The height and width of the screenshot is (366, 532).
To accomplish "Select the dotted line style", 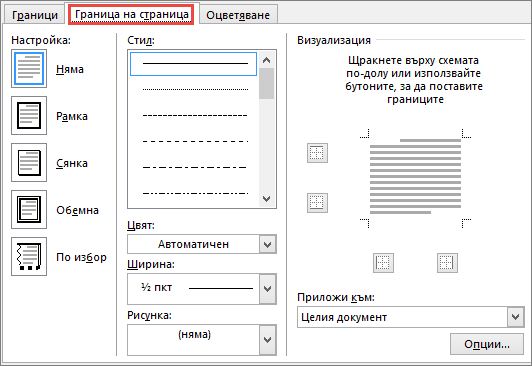I will (195, 90).
